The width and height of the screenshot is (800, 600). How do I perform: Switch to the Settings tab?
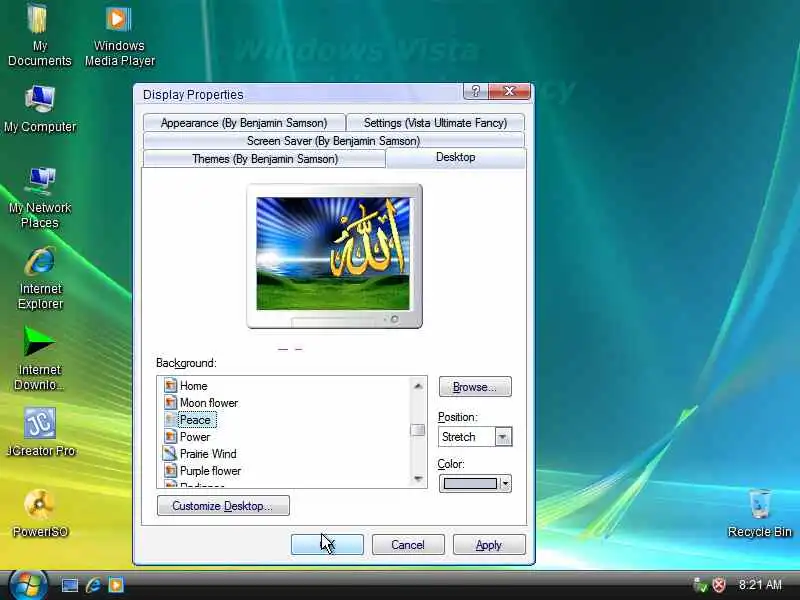click(435, 123)
